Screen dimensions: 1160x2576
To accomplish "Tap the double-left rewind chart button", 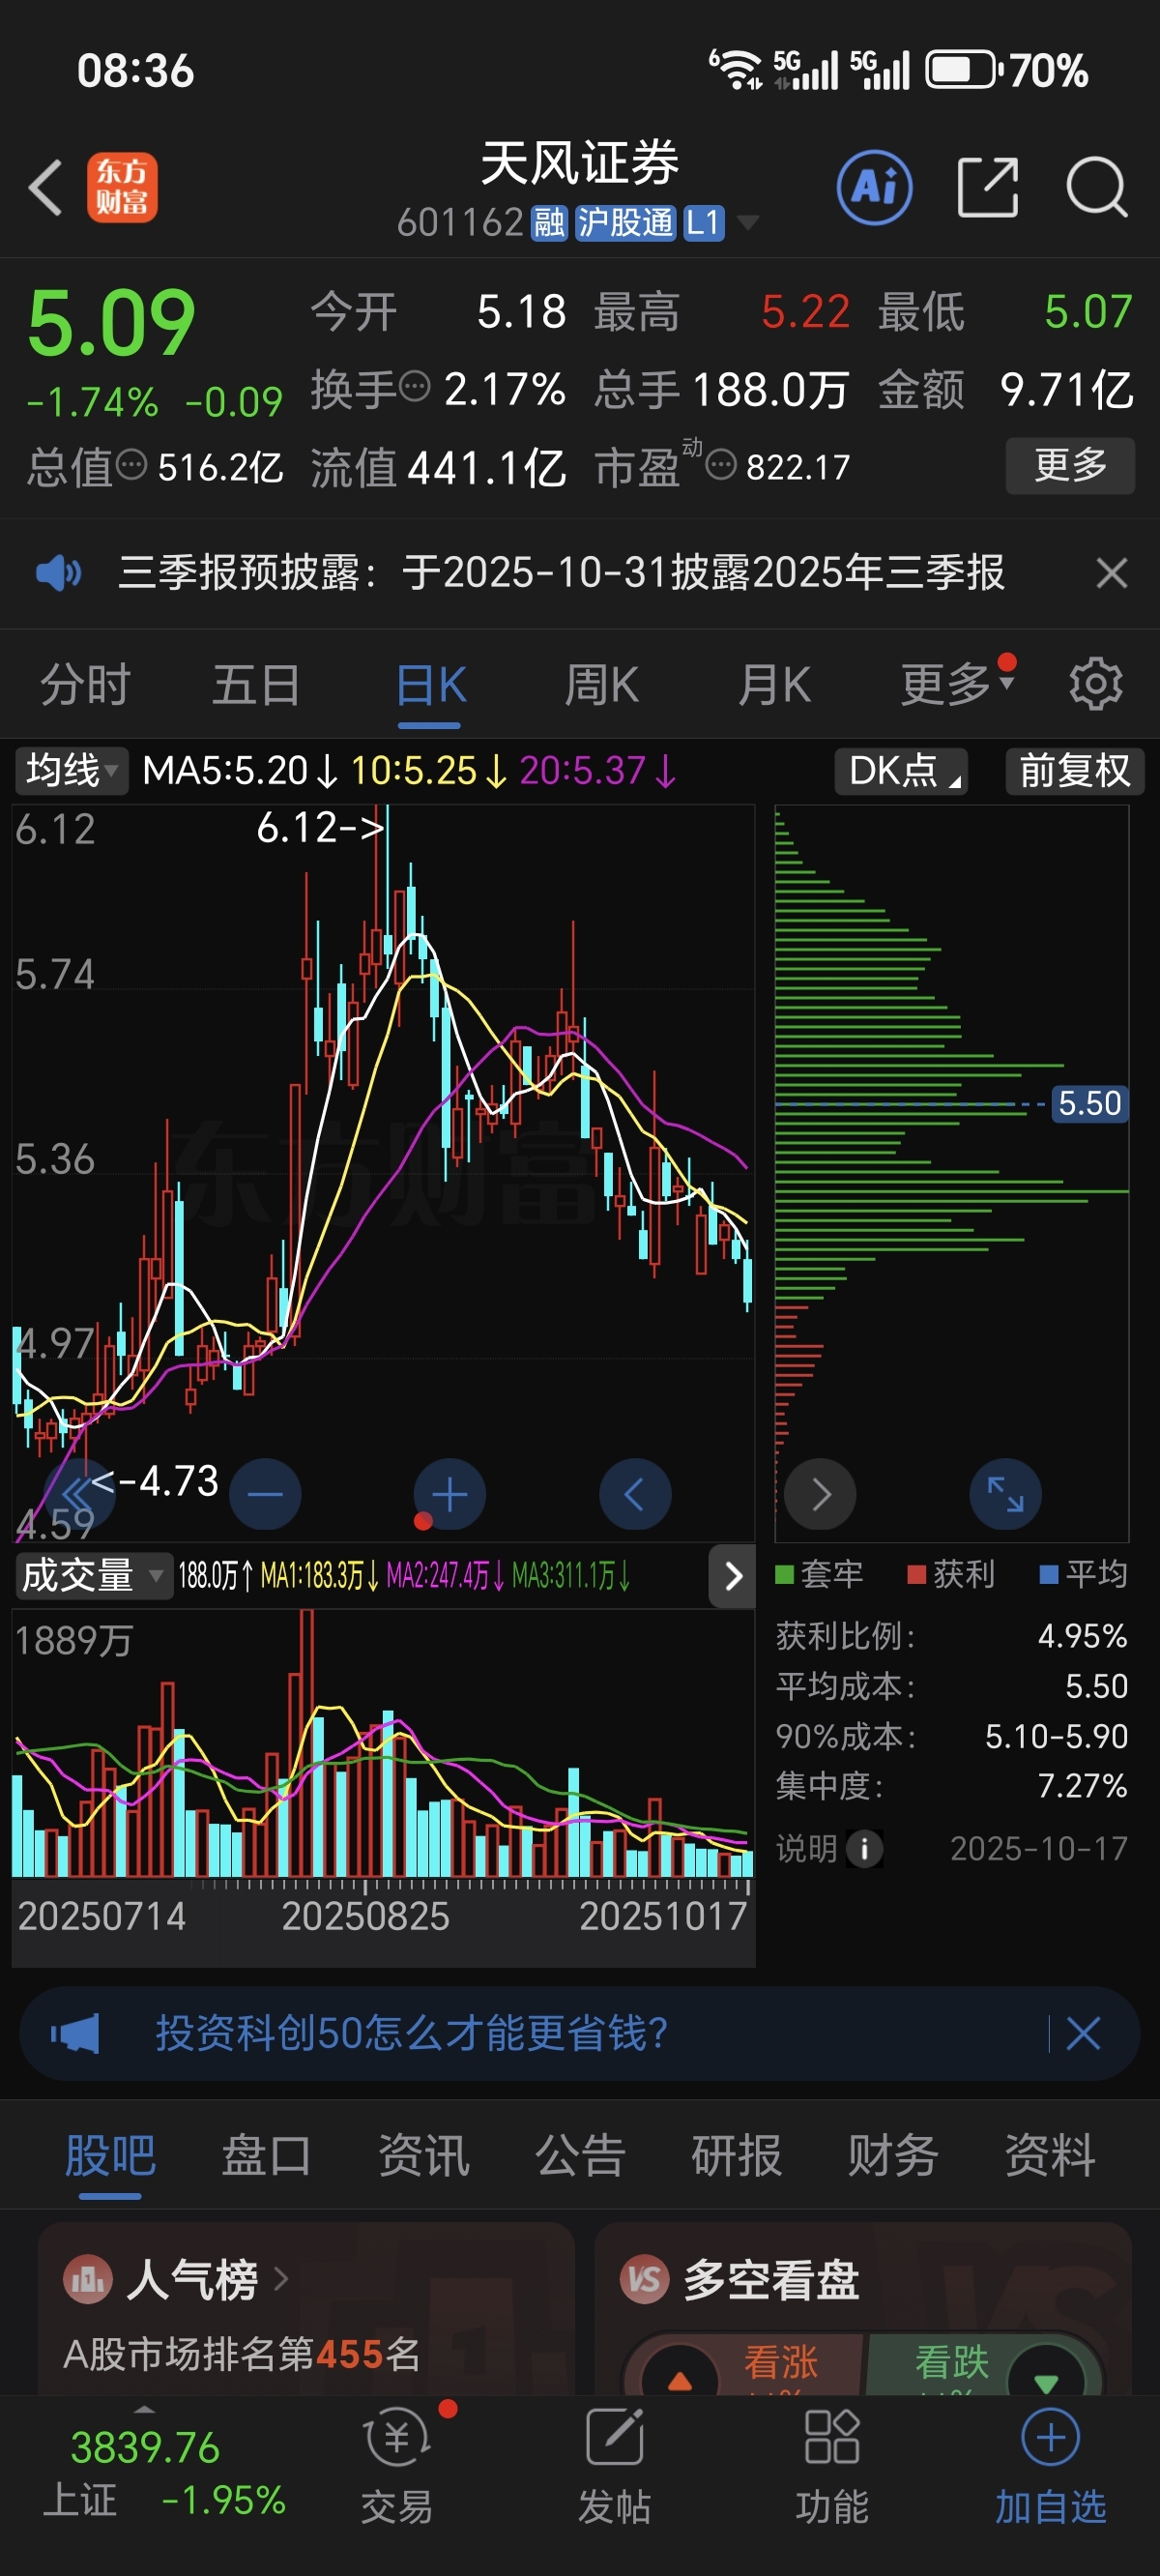I will pos(78,1494).
